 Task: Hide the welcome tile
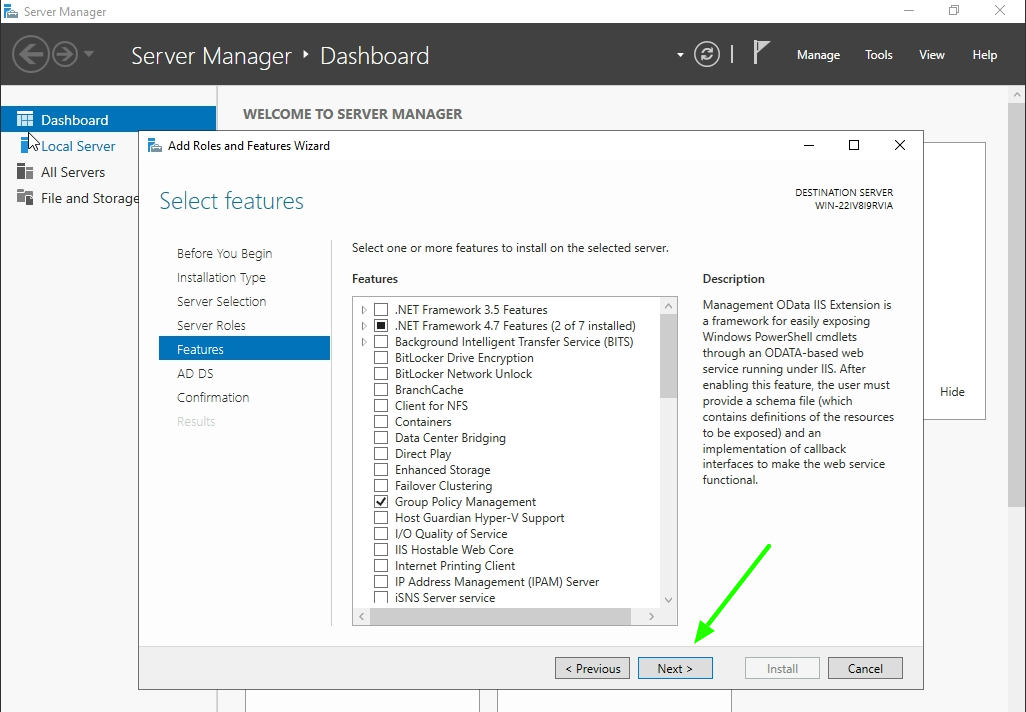coord(952,392)
